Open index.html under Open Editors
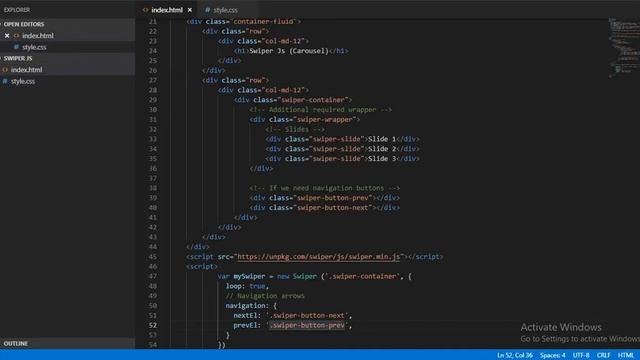The image size is (640, 360). [38, 36]
